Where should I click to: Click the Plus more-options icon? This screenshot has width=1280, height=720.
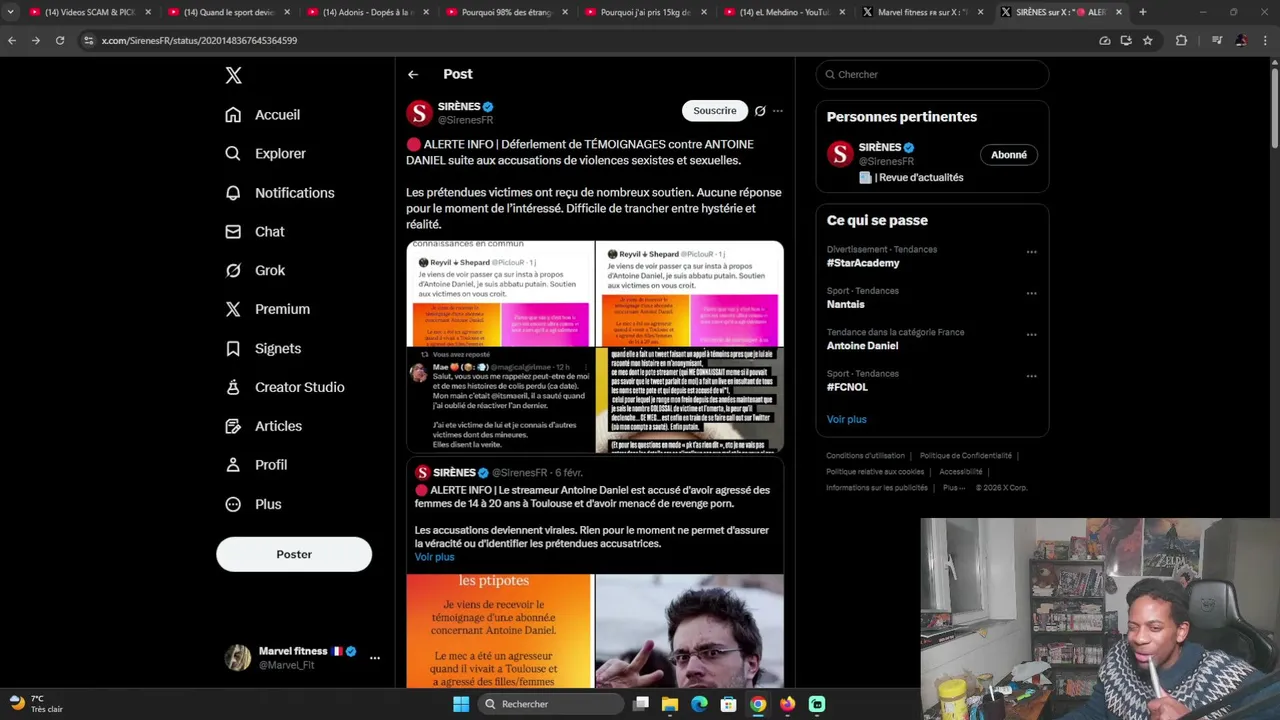(233, 504)
